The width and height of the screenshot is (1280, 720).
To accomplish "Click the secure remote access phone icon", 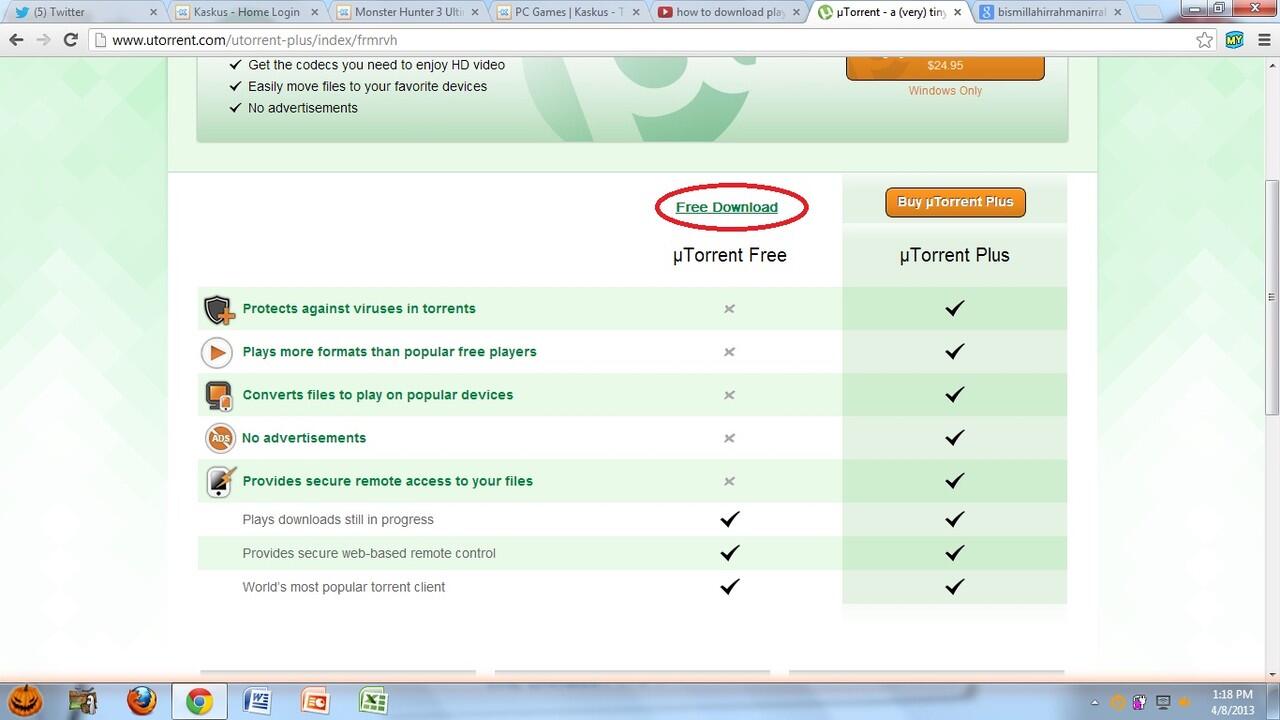I will [220, 481].
